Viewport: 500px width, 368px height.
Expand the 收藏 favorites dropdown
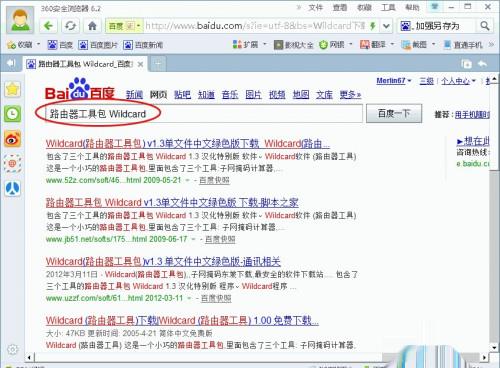tap(38, 44)
